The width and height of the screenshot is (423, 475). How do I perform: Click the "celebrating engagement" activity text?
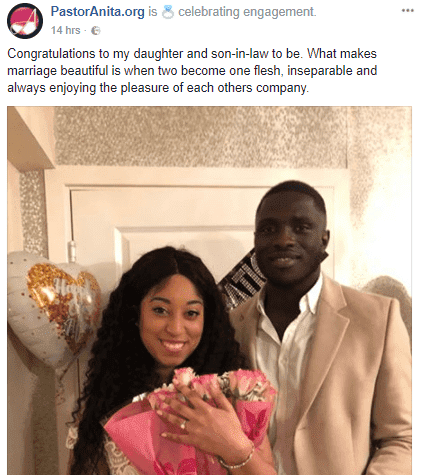coord(247,12)
